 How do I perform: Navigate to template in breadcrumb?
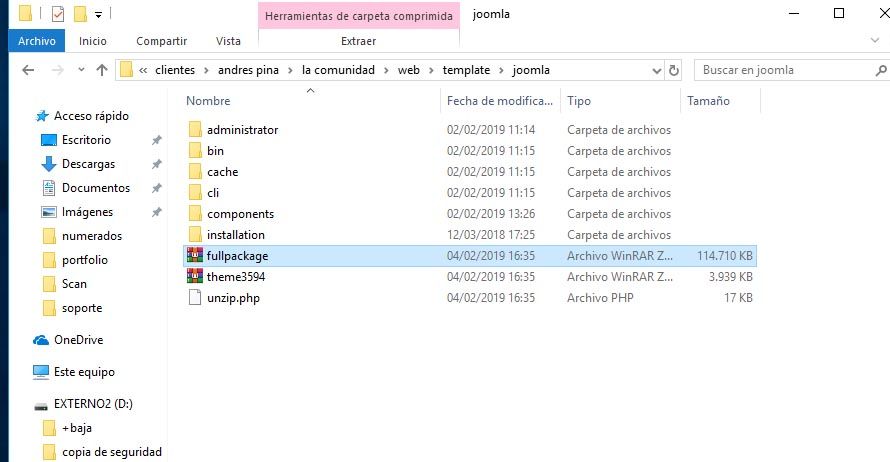click(466, 70)
